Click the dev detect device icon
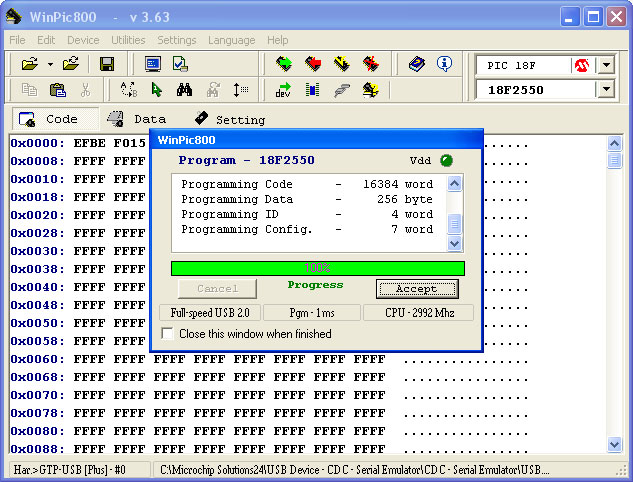The width and height of the screenshot is (633, 482). click(x=283, y=90)
